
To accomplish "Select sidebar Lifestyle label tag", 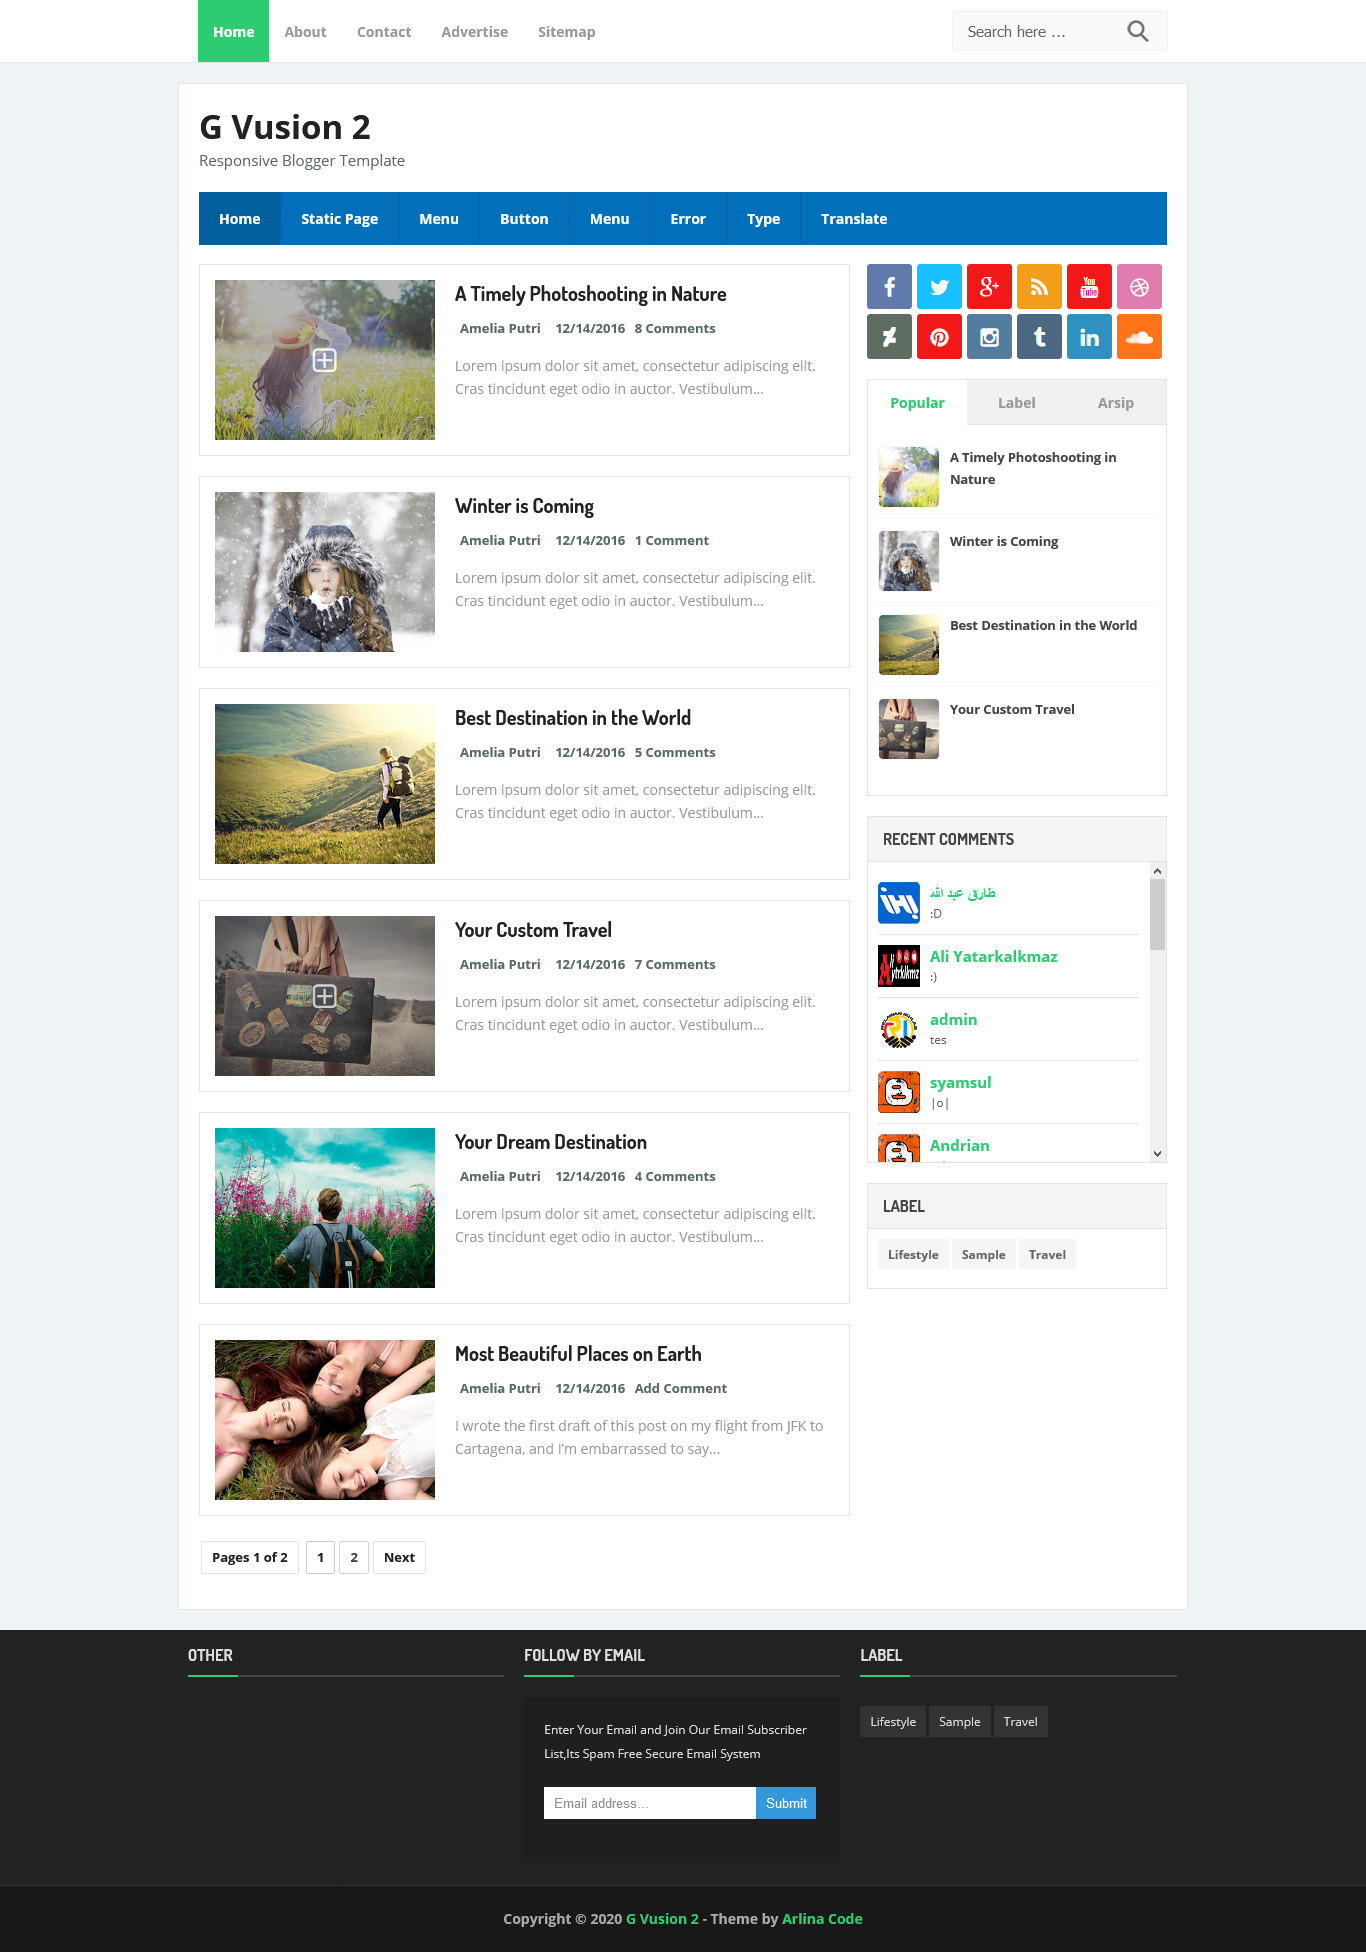I will coord(913,1254).
